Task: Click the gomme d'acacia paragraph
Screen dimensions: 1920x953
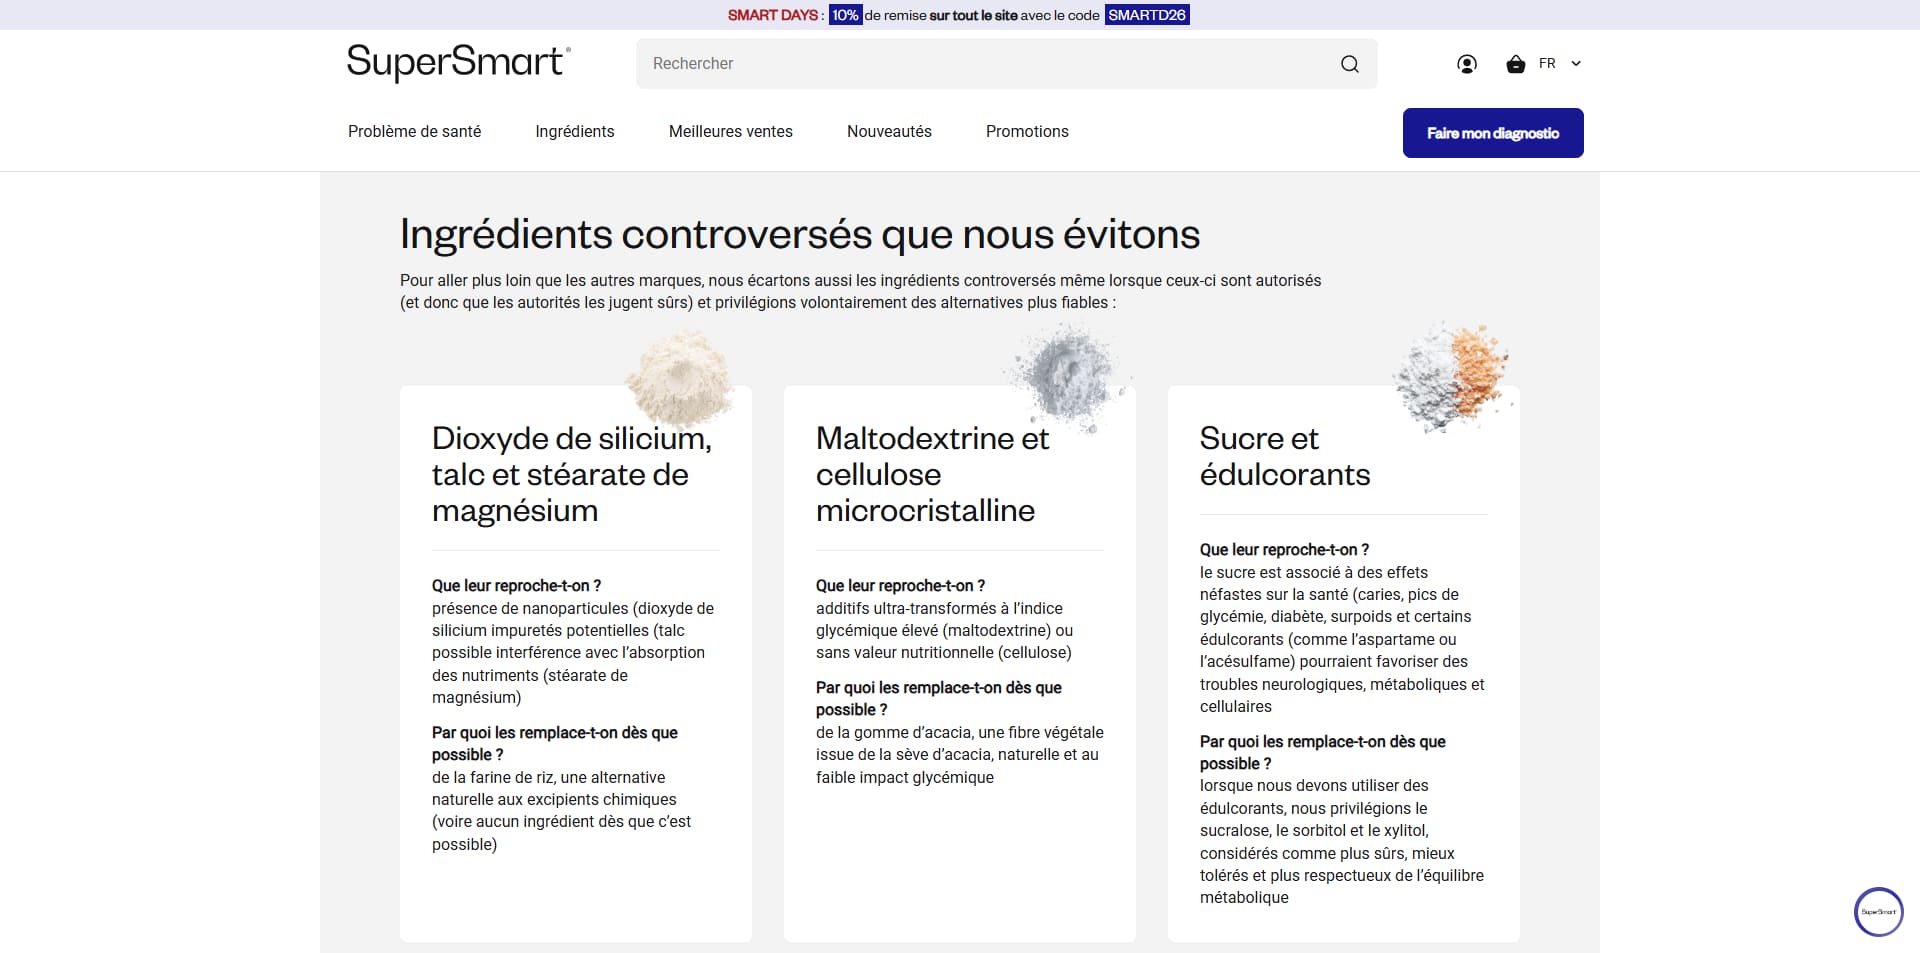Action: pyautogui.click(x=960, y=755)
